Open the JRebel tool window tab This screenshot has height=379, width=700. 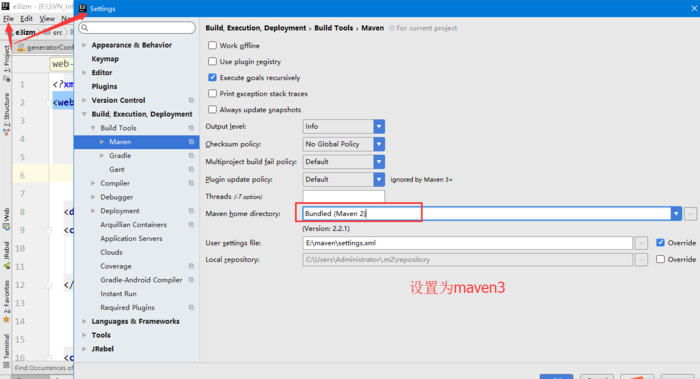[x=6, y=255]
